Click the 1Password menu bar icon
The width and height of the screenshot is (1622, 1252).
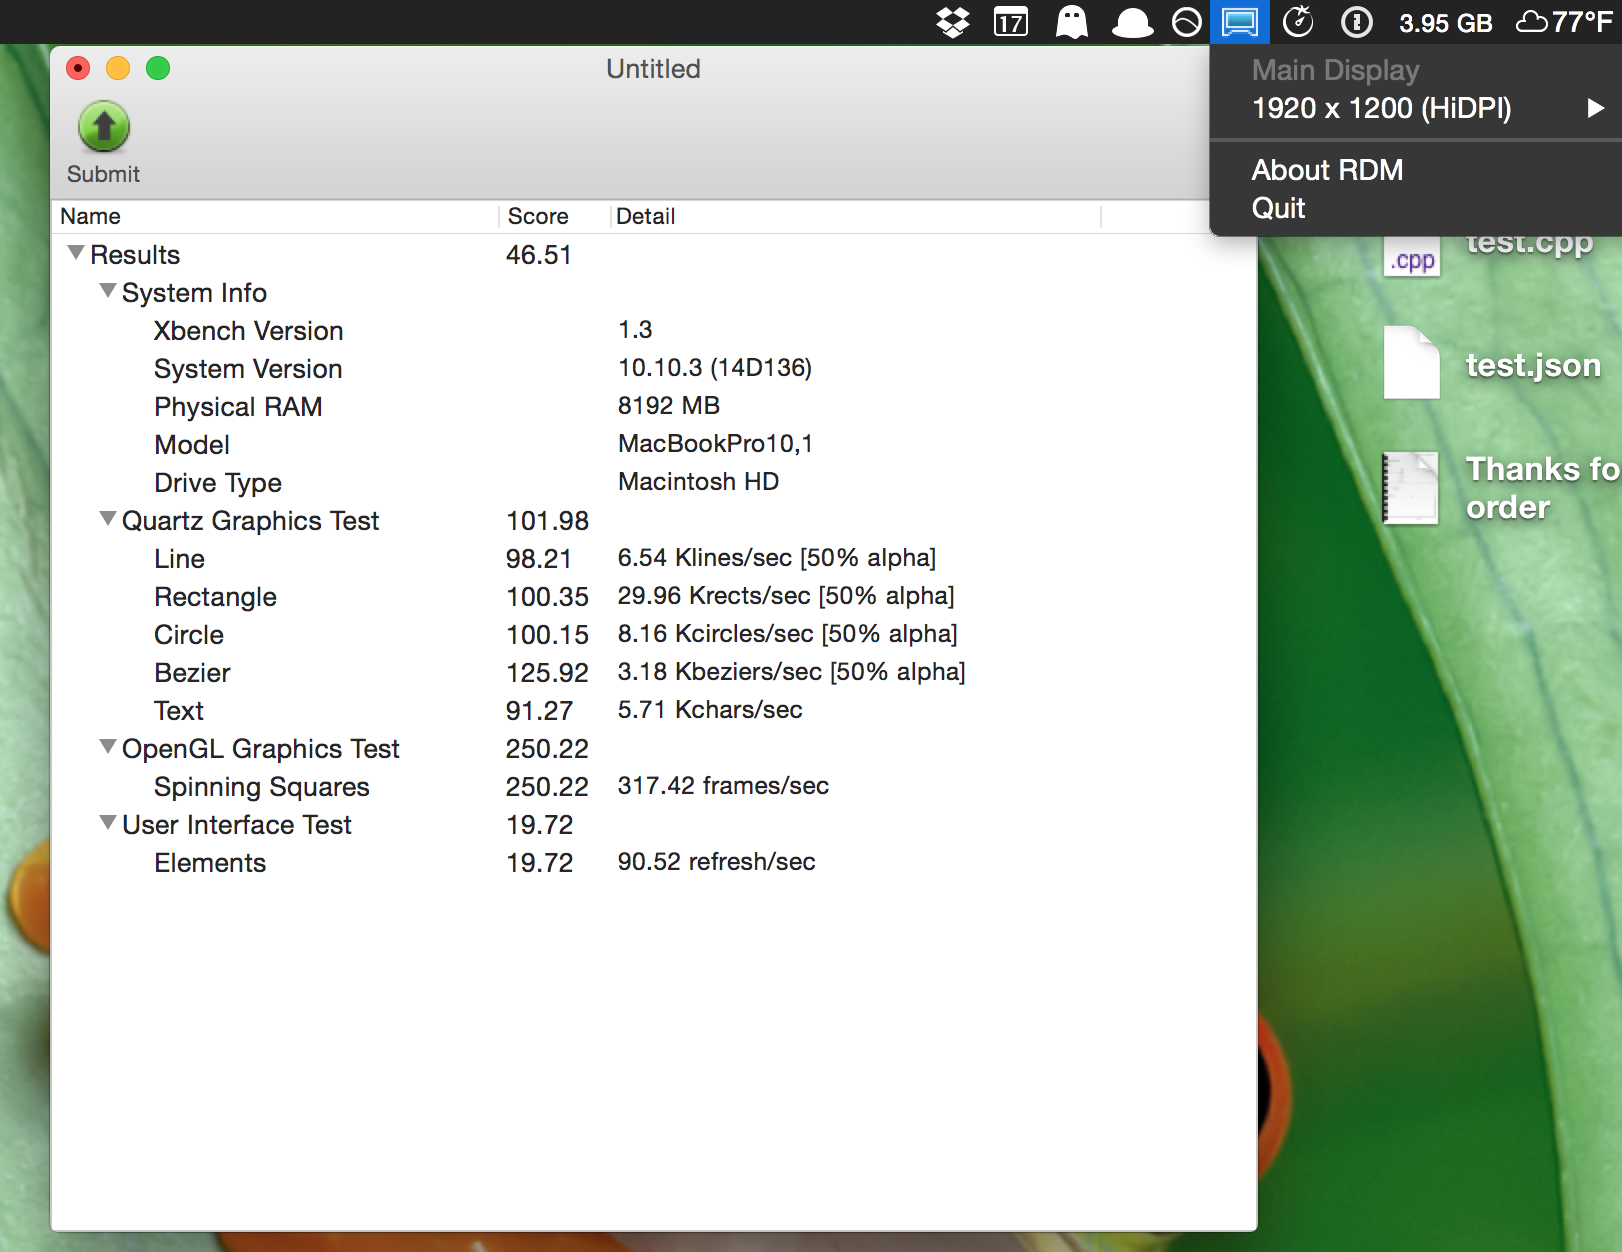tap(1356, 22)
